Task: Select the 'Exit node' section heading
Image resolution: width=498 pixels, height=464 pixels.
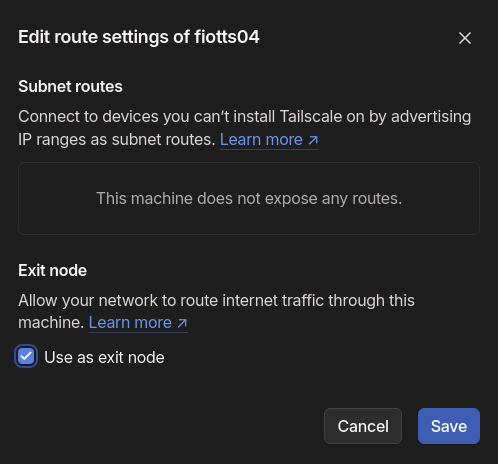Action: point(52,270)
